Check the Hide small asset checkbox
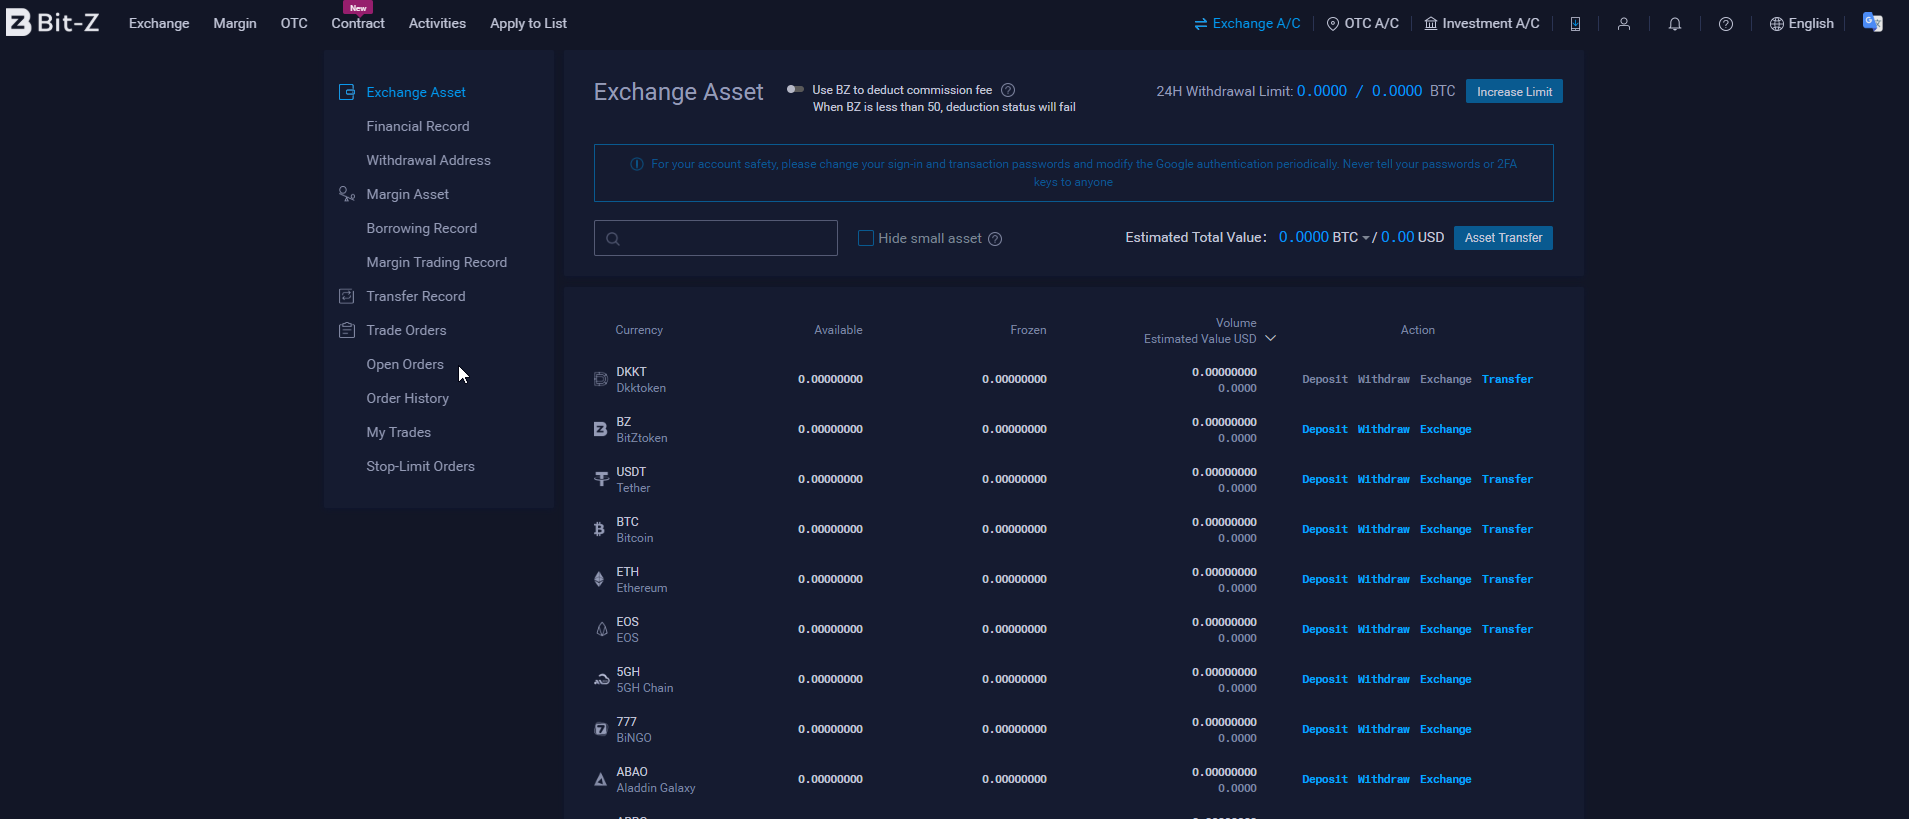The width and height of the screenshot is (1909, 819). tap(866, 238)
